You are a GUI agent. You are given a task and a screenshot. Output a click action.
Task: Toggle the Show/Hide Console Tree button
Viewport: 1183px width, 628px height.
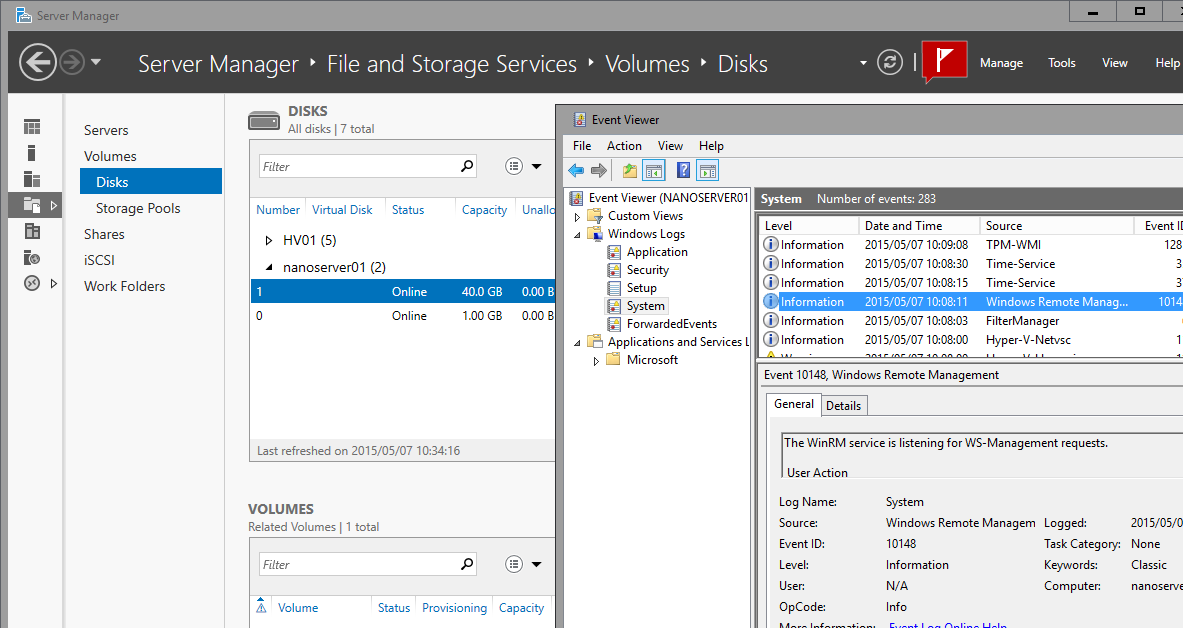click(654, 170)
